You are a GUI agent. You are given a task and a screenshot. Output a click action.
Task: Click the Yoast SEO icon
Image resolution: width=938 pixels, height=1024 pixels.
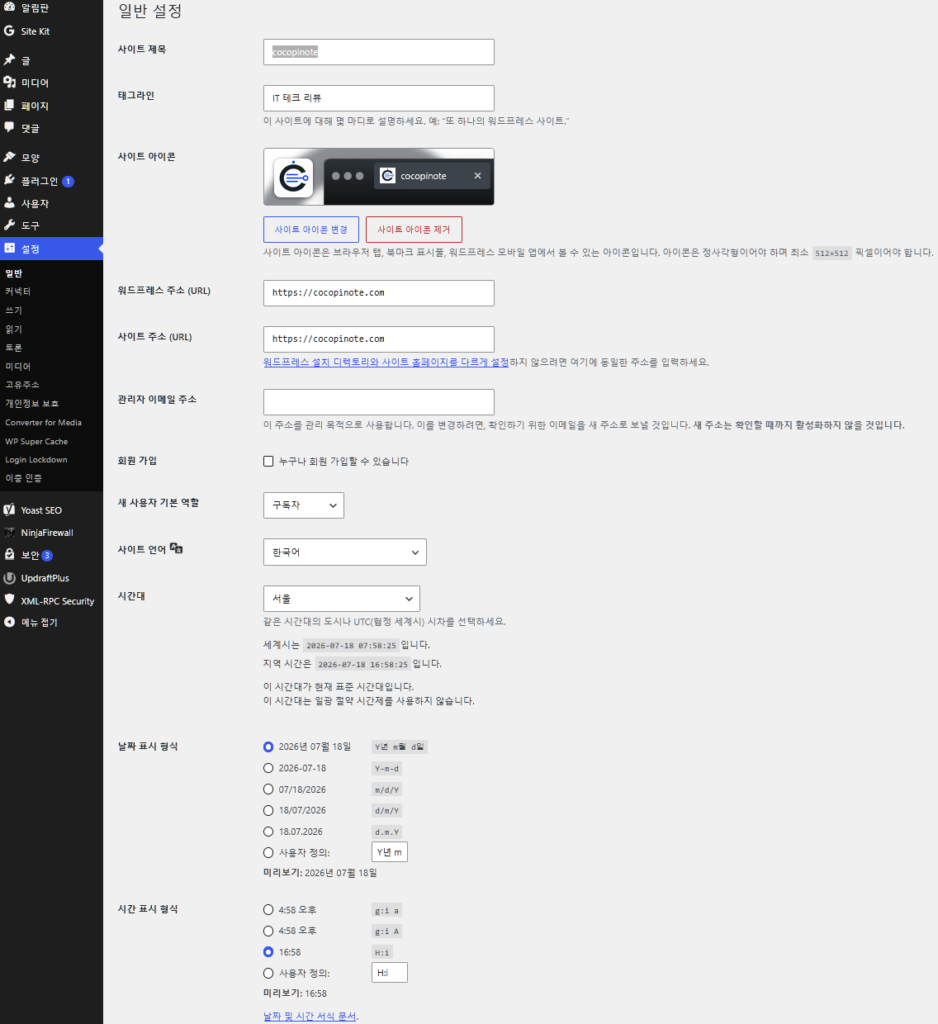tap(9, 509)
